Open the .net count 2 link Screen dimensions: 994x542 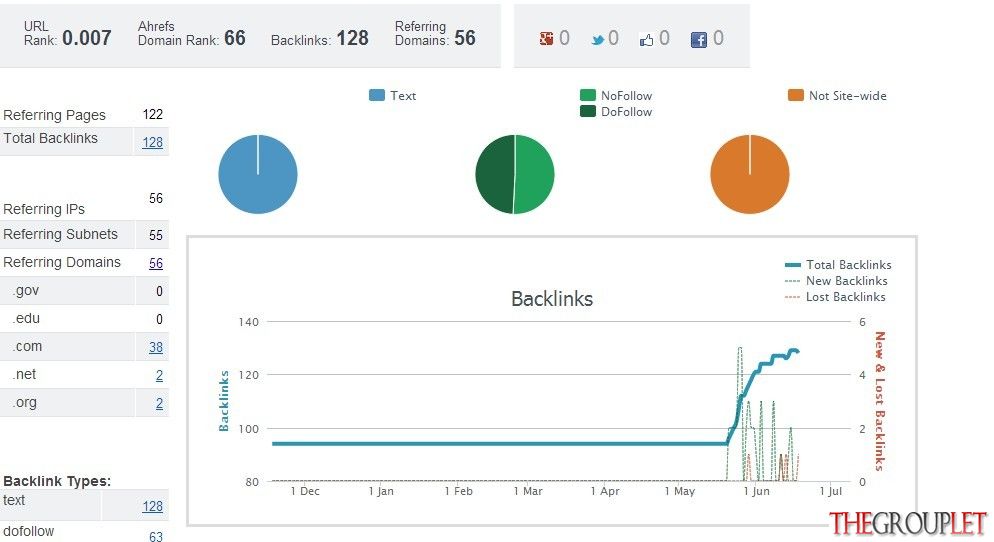[x=159, y=375]
